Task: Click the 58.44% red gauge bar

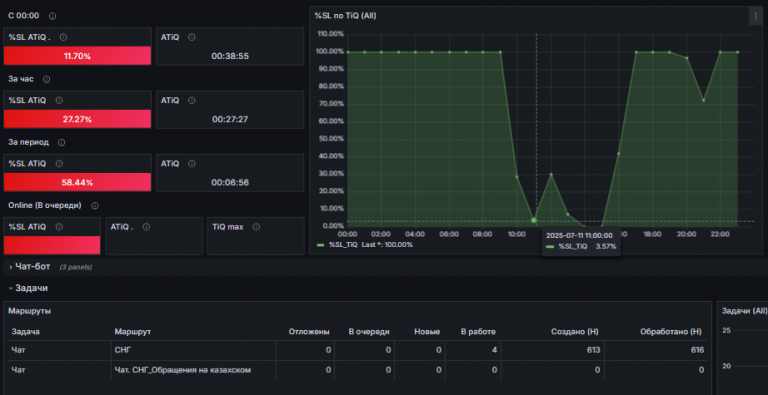Action: click(x=77, y=182)
